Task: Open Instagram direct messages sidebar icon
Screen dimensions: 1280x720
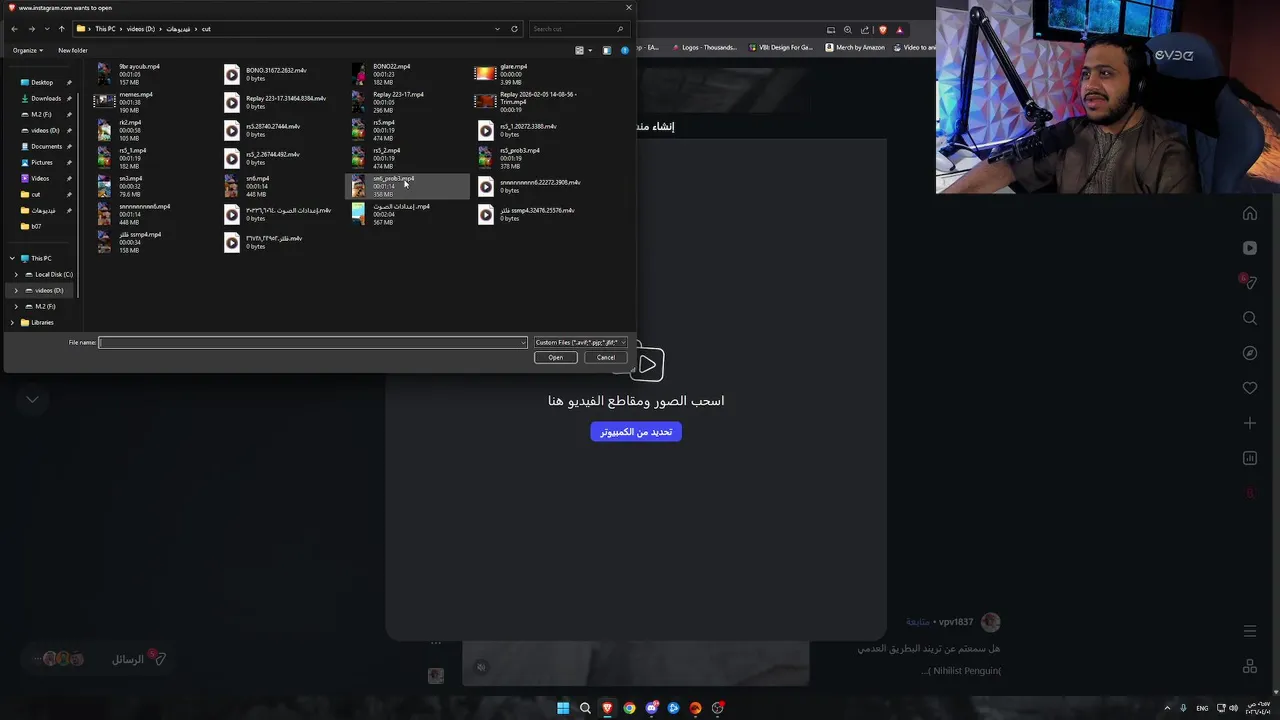Action: (1250, 283)
